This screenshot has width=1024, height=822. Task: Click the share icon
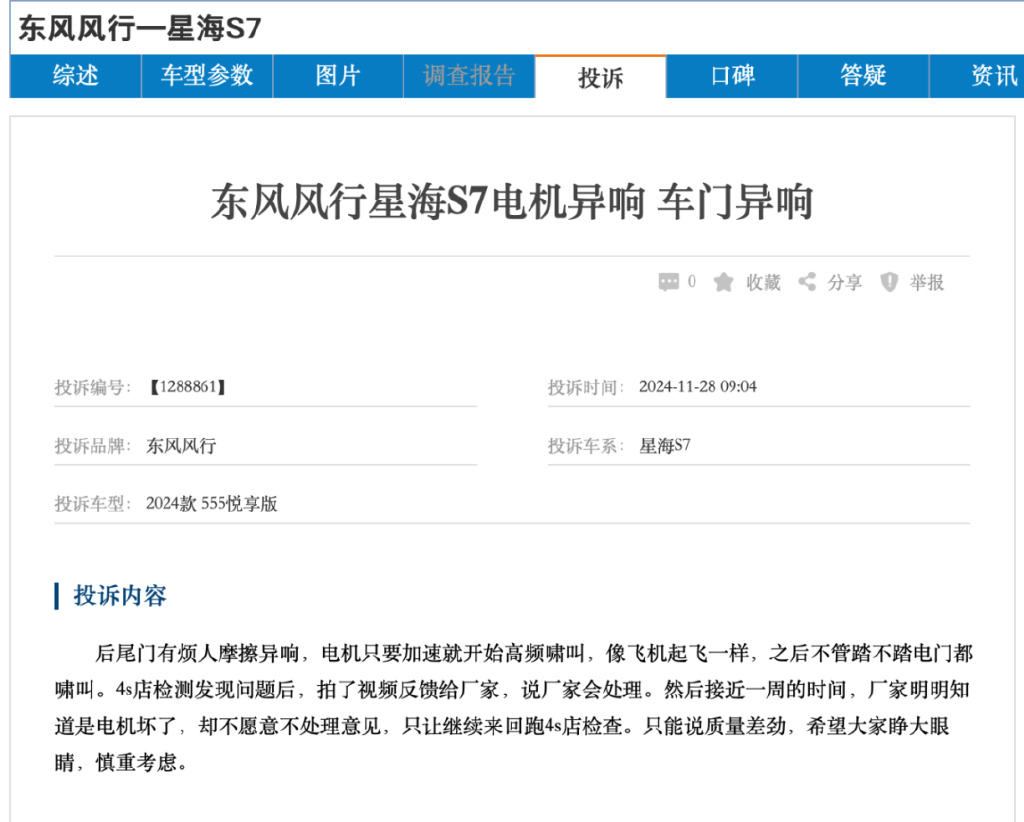[807, 282]
